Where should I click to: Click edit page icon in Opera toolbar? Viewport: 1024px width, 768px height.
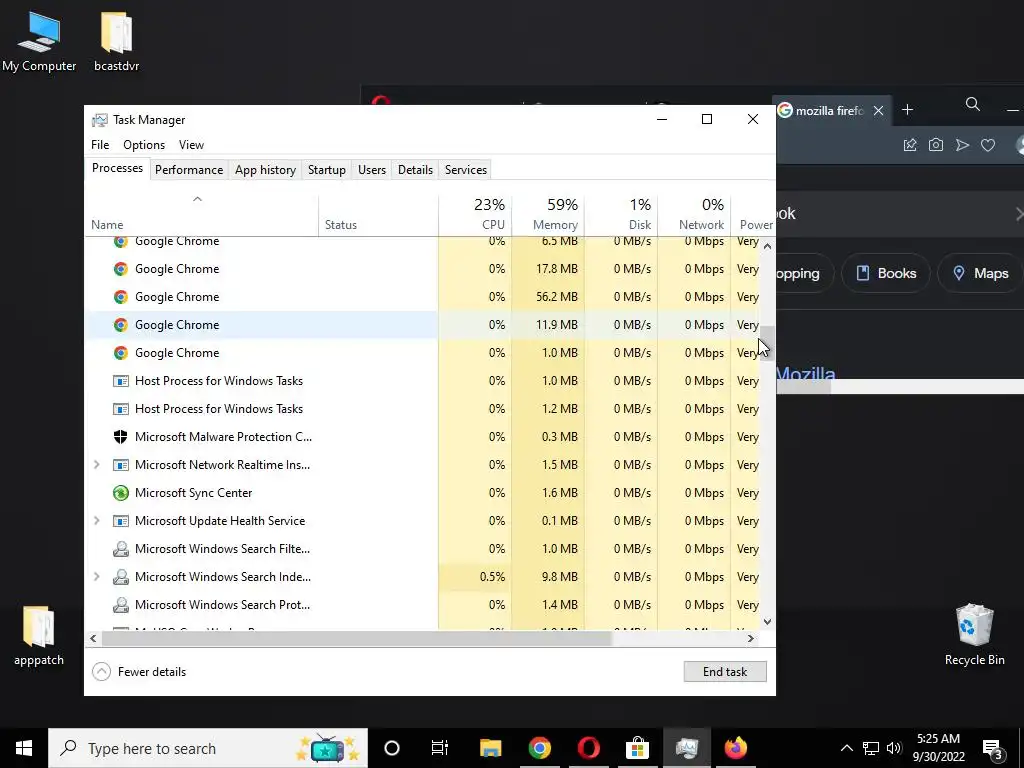910,145
